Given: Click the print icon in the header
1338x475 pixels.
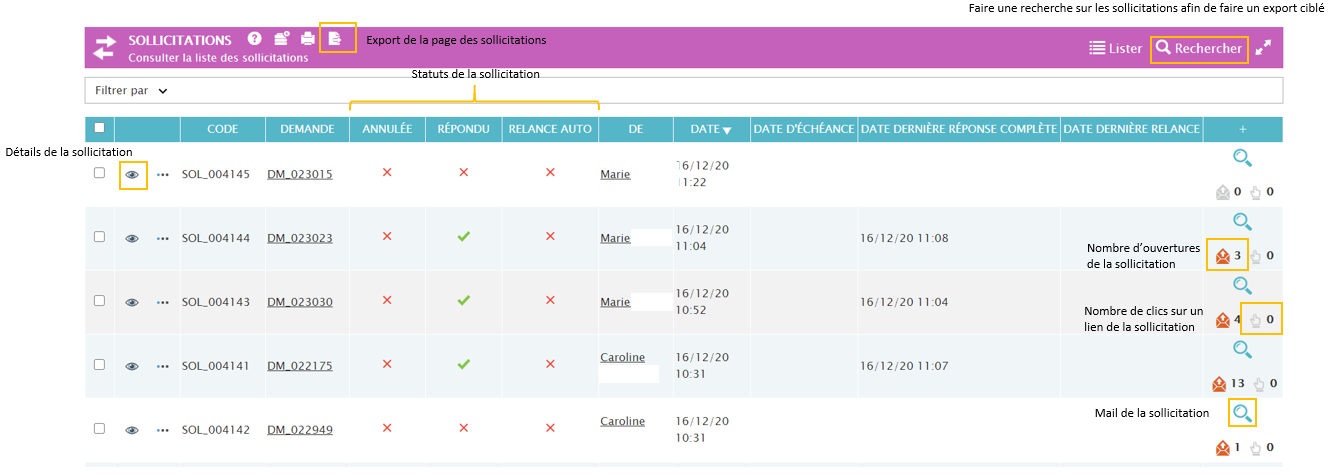Looking at the screenshot, I should coord(308,39).
